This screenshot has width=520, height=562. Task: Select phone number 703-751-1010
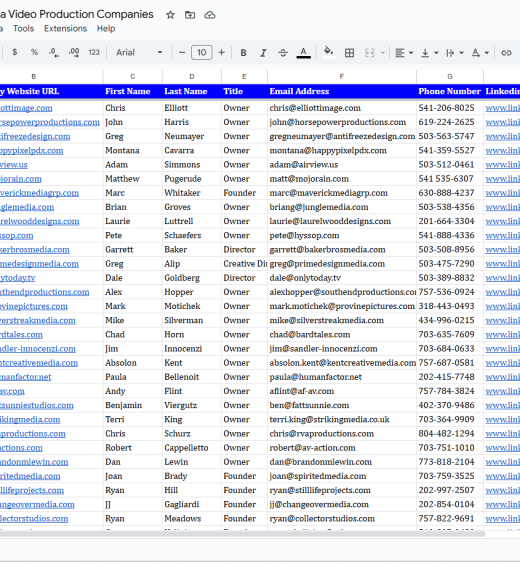tap(450, 448)
